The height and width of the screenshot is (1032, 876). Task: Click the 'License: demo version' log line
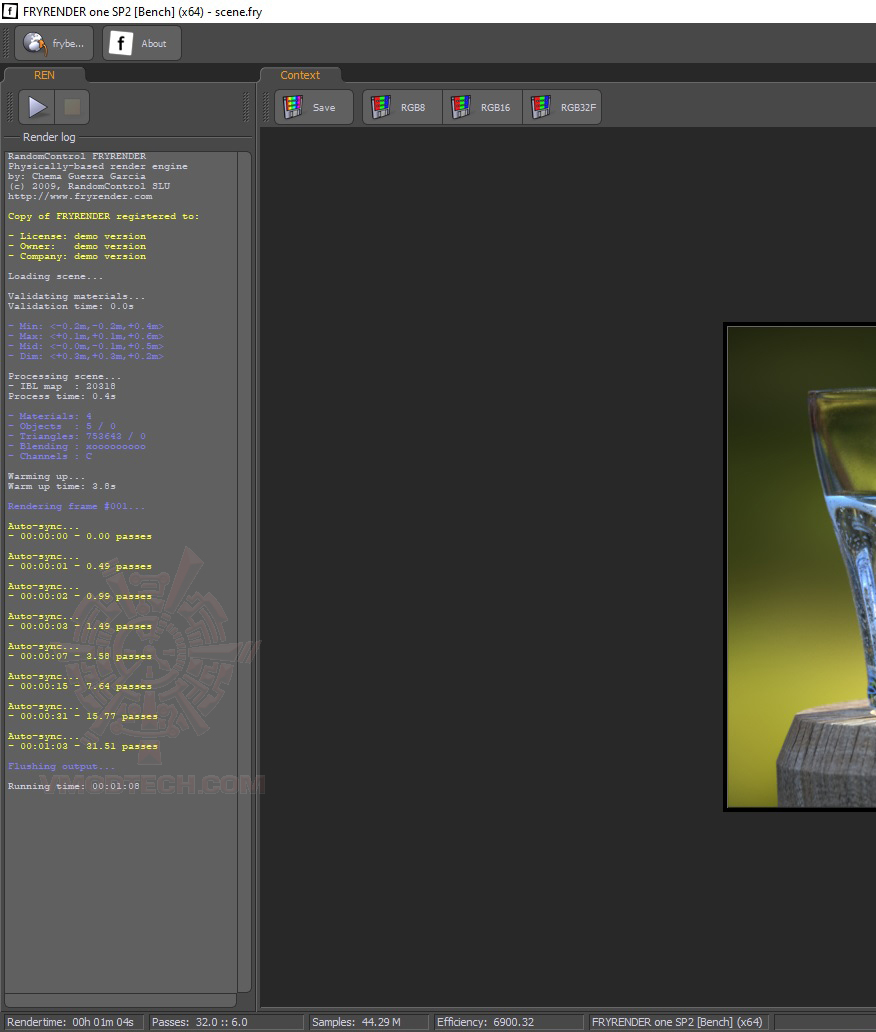click(77, 236)
